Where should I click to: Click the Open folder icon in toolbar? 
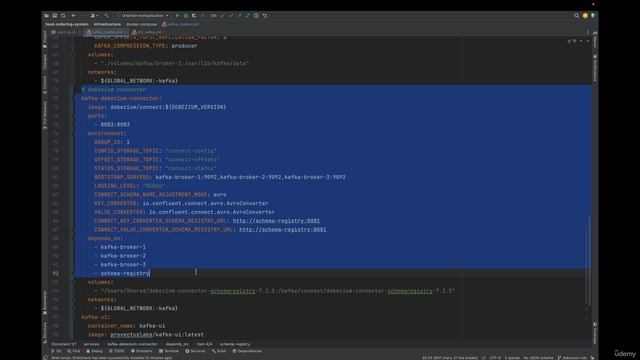pyautogui.click(x=47, y=16)
